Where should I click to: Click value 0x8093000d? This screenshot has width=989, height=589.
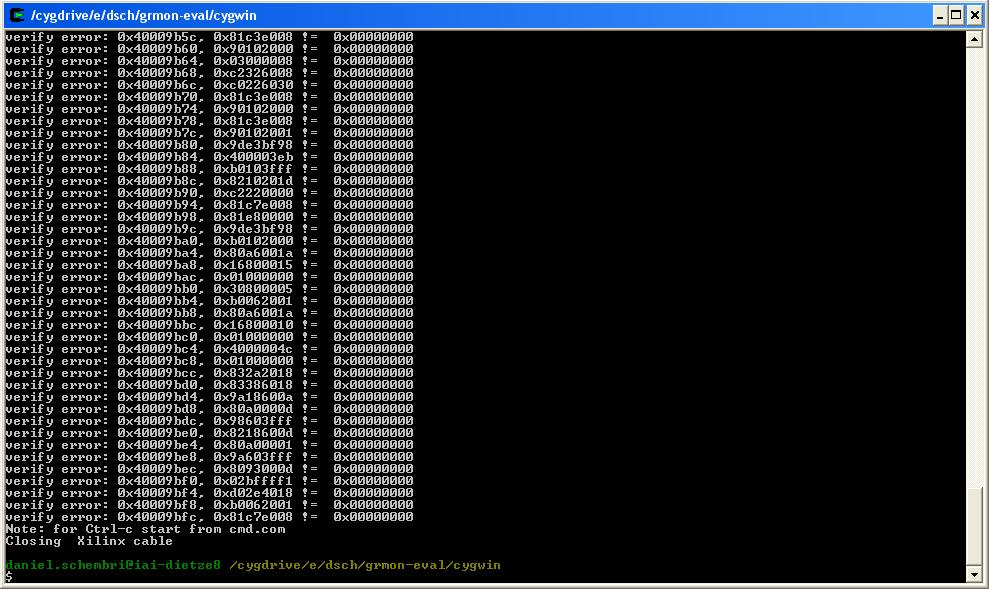254,469
